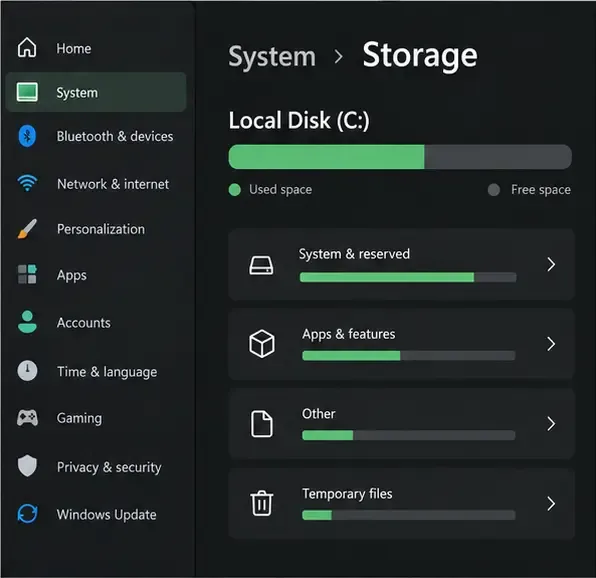This screenshot has width=596, height=578.
Task: Click the Apps grid icon
Action: (x=27, y=274)
